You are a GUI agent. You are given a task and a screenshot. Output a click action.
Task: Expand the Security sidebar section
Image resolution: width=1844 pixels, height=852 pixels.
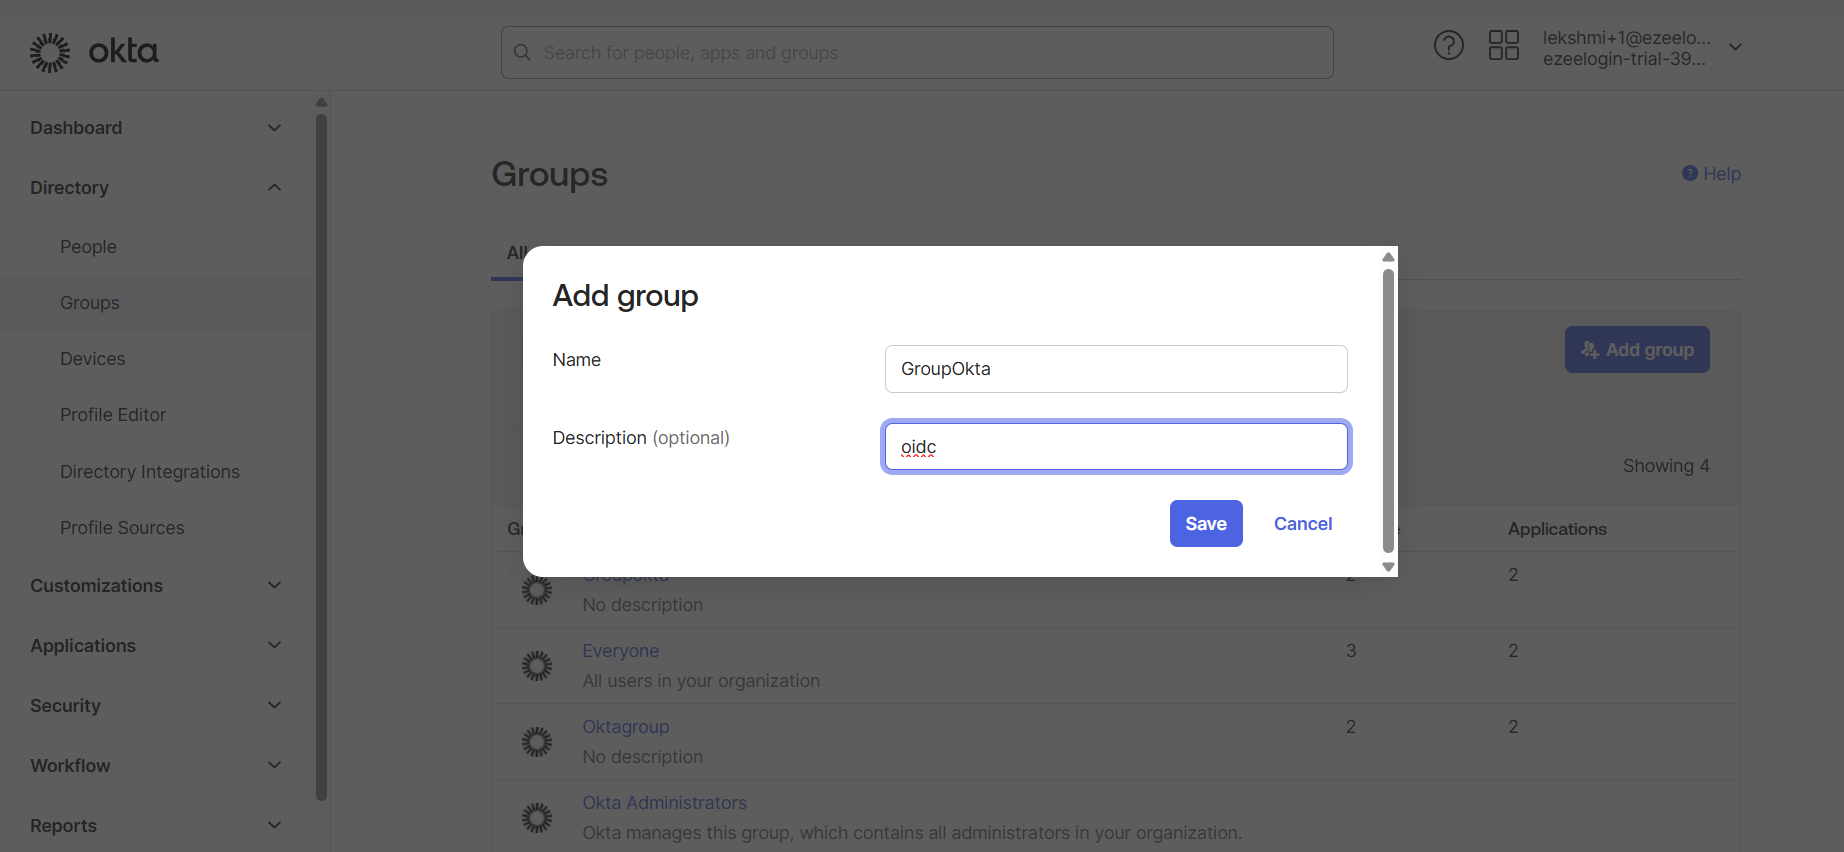[274, 706]
